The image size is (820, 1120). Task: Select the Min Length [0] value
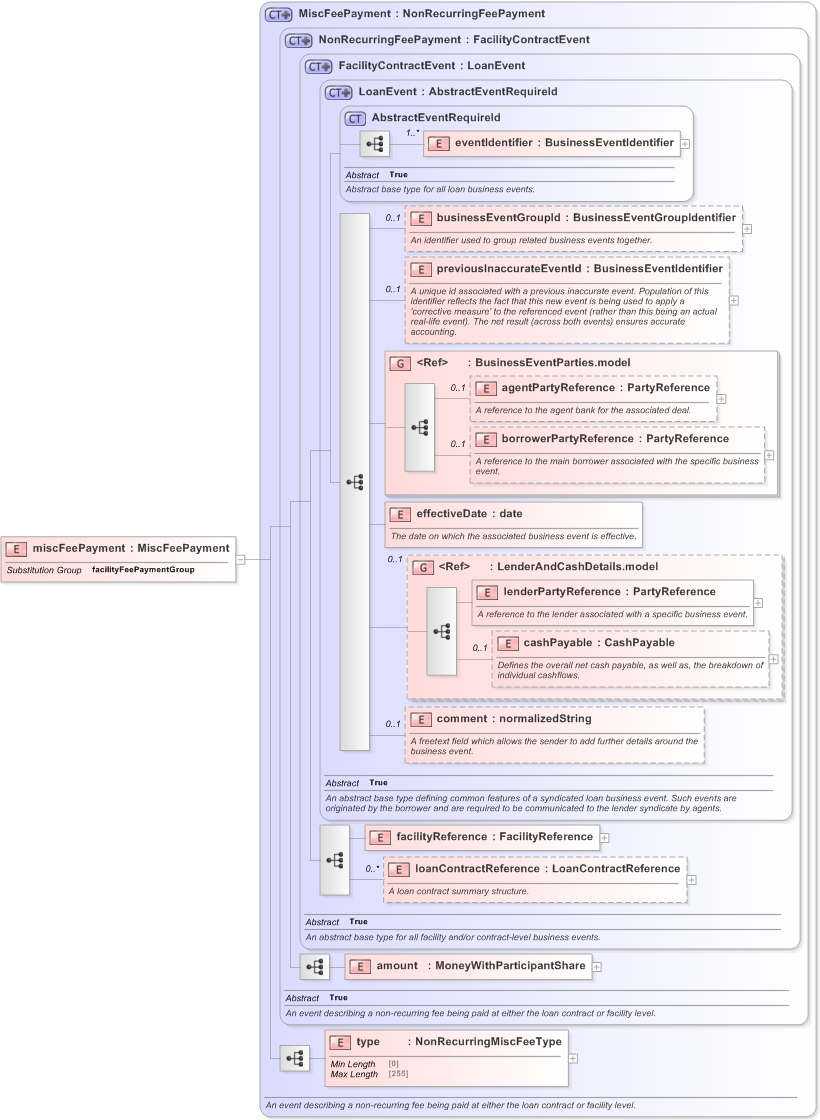394,1064
